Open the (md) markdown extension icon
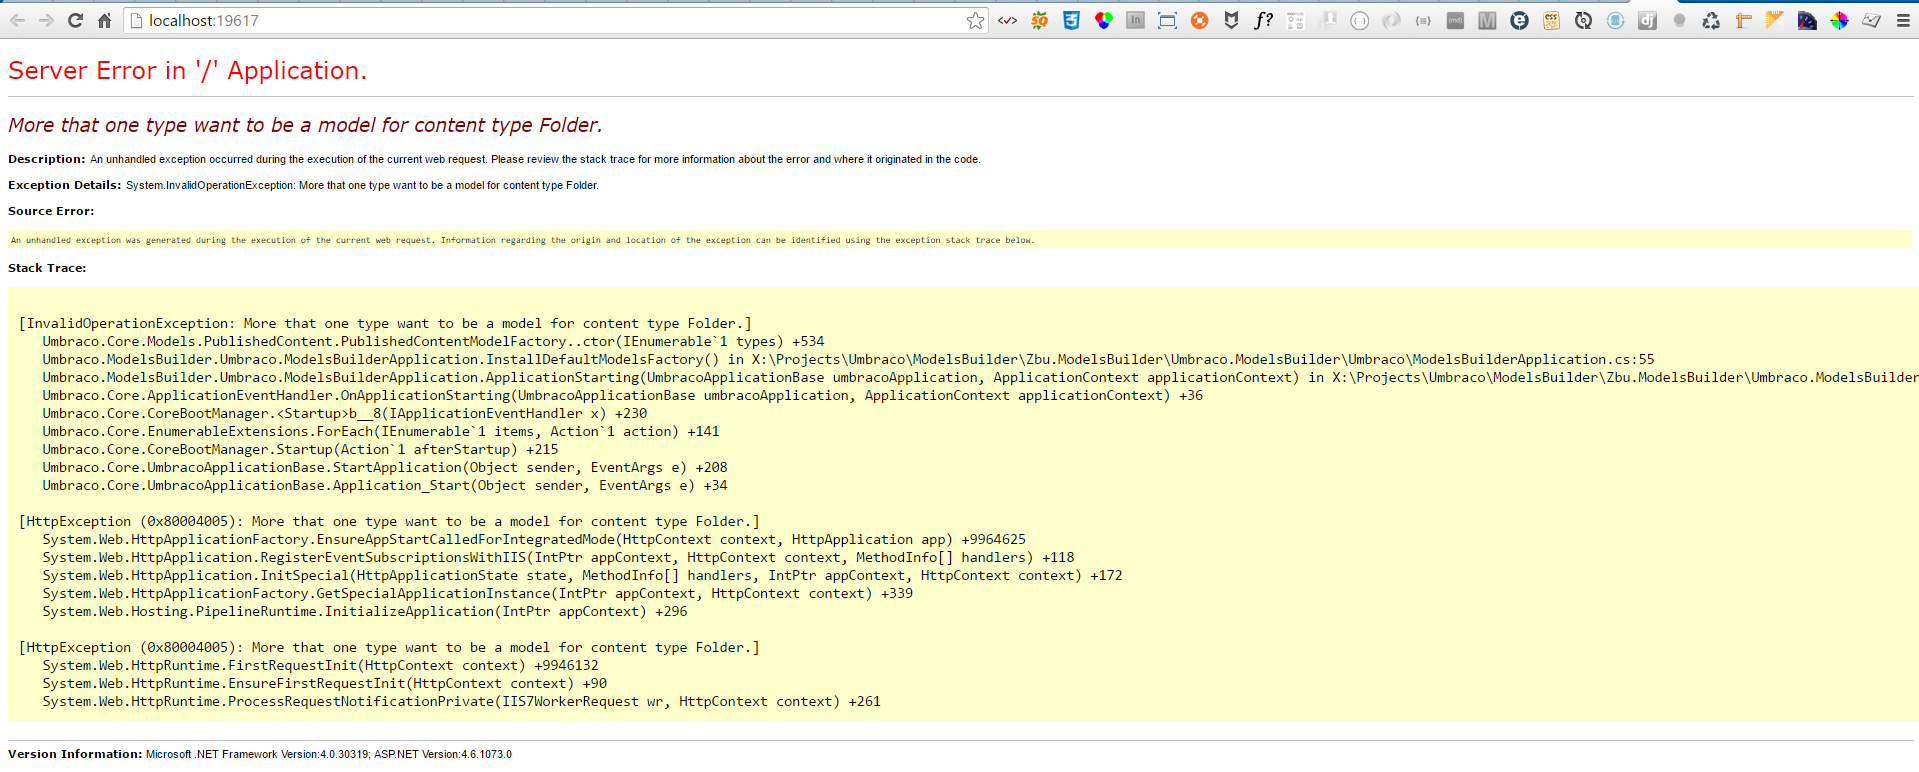 (1455, 20)
